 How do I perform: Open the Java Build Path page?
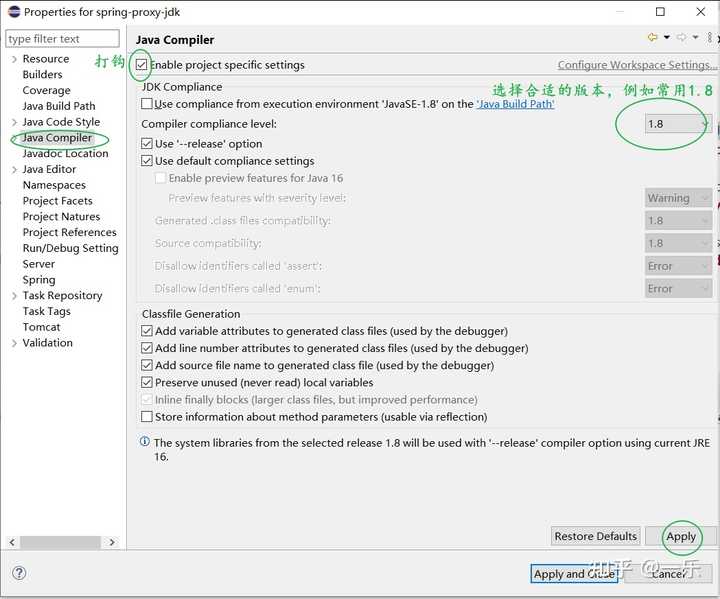tap(59, 106)
